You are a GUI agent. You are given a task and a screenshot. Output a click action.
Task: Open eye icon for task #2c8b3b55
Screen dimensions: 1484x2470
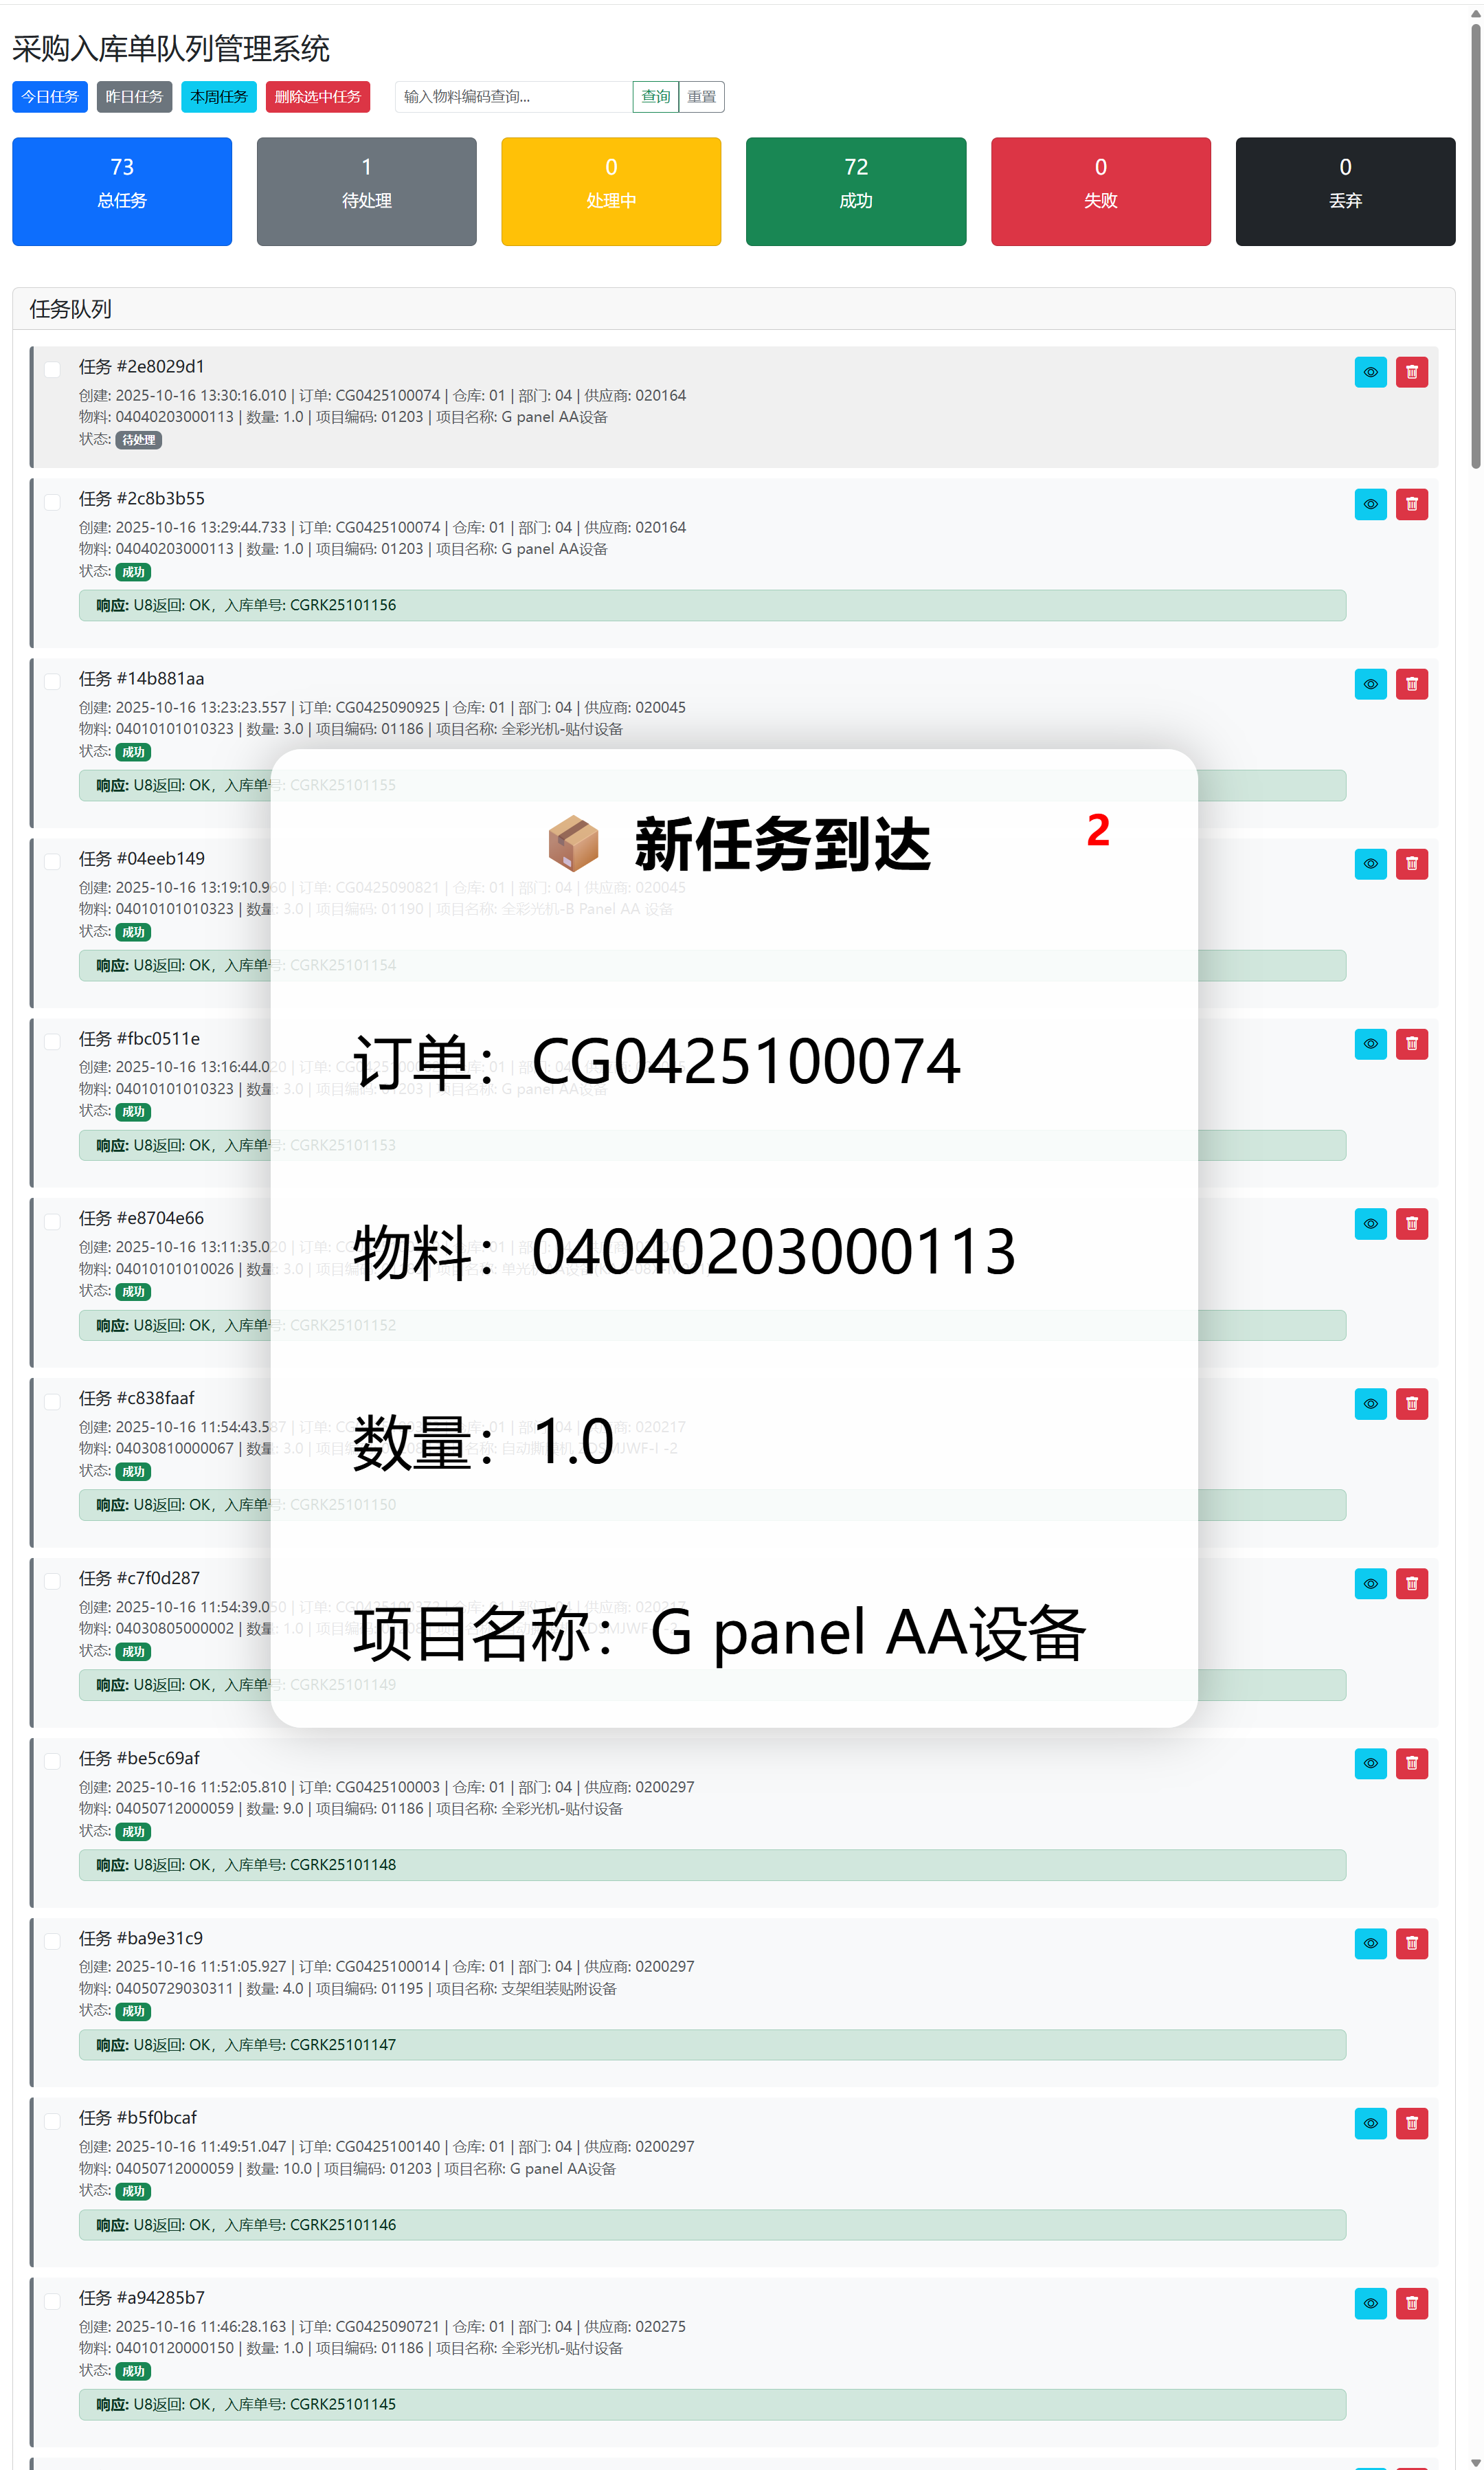[1370, 504]
